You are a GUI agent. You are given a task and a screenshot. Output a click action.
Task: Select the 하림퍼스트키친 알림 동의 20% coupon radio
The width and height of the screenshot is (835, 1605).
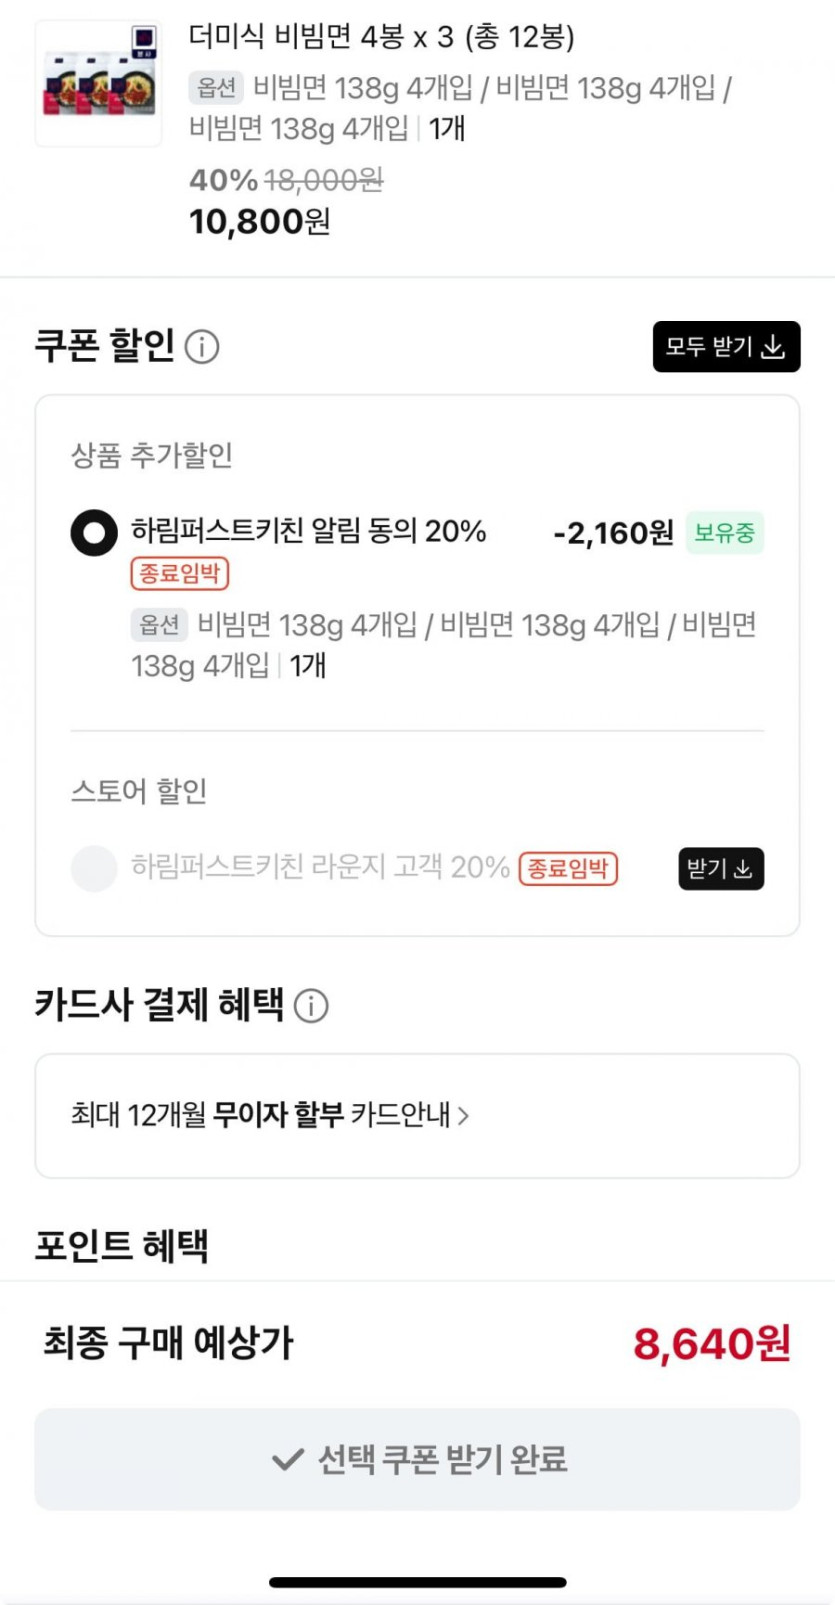(x=94, y=532)
